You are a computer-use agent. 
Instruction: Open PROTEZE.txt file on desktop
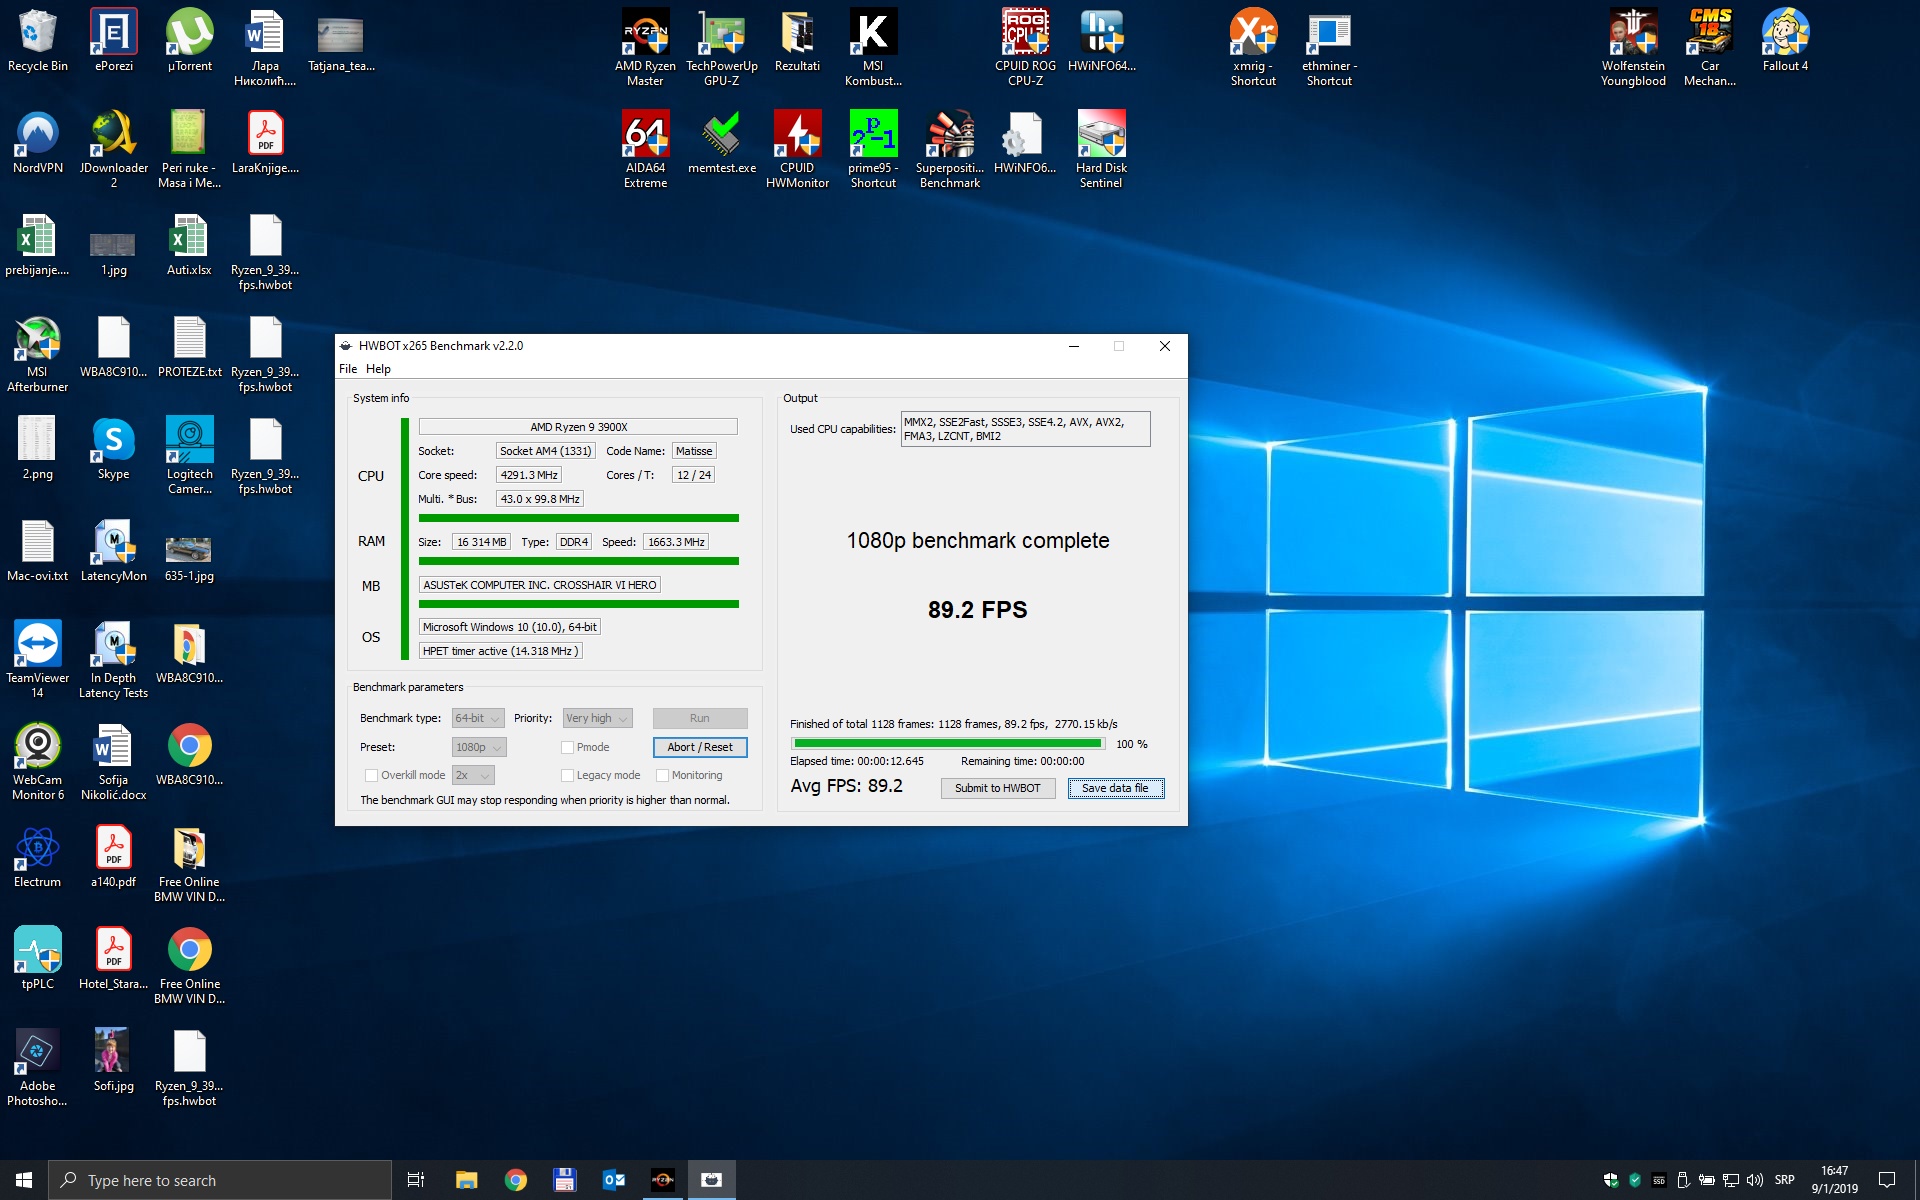click(x=189, y=346)
